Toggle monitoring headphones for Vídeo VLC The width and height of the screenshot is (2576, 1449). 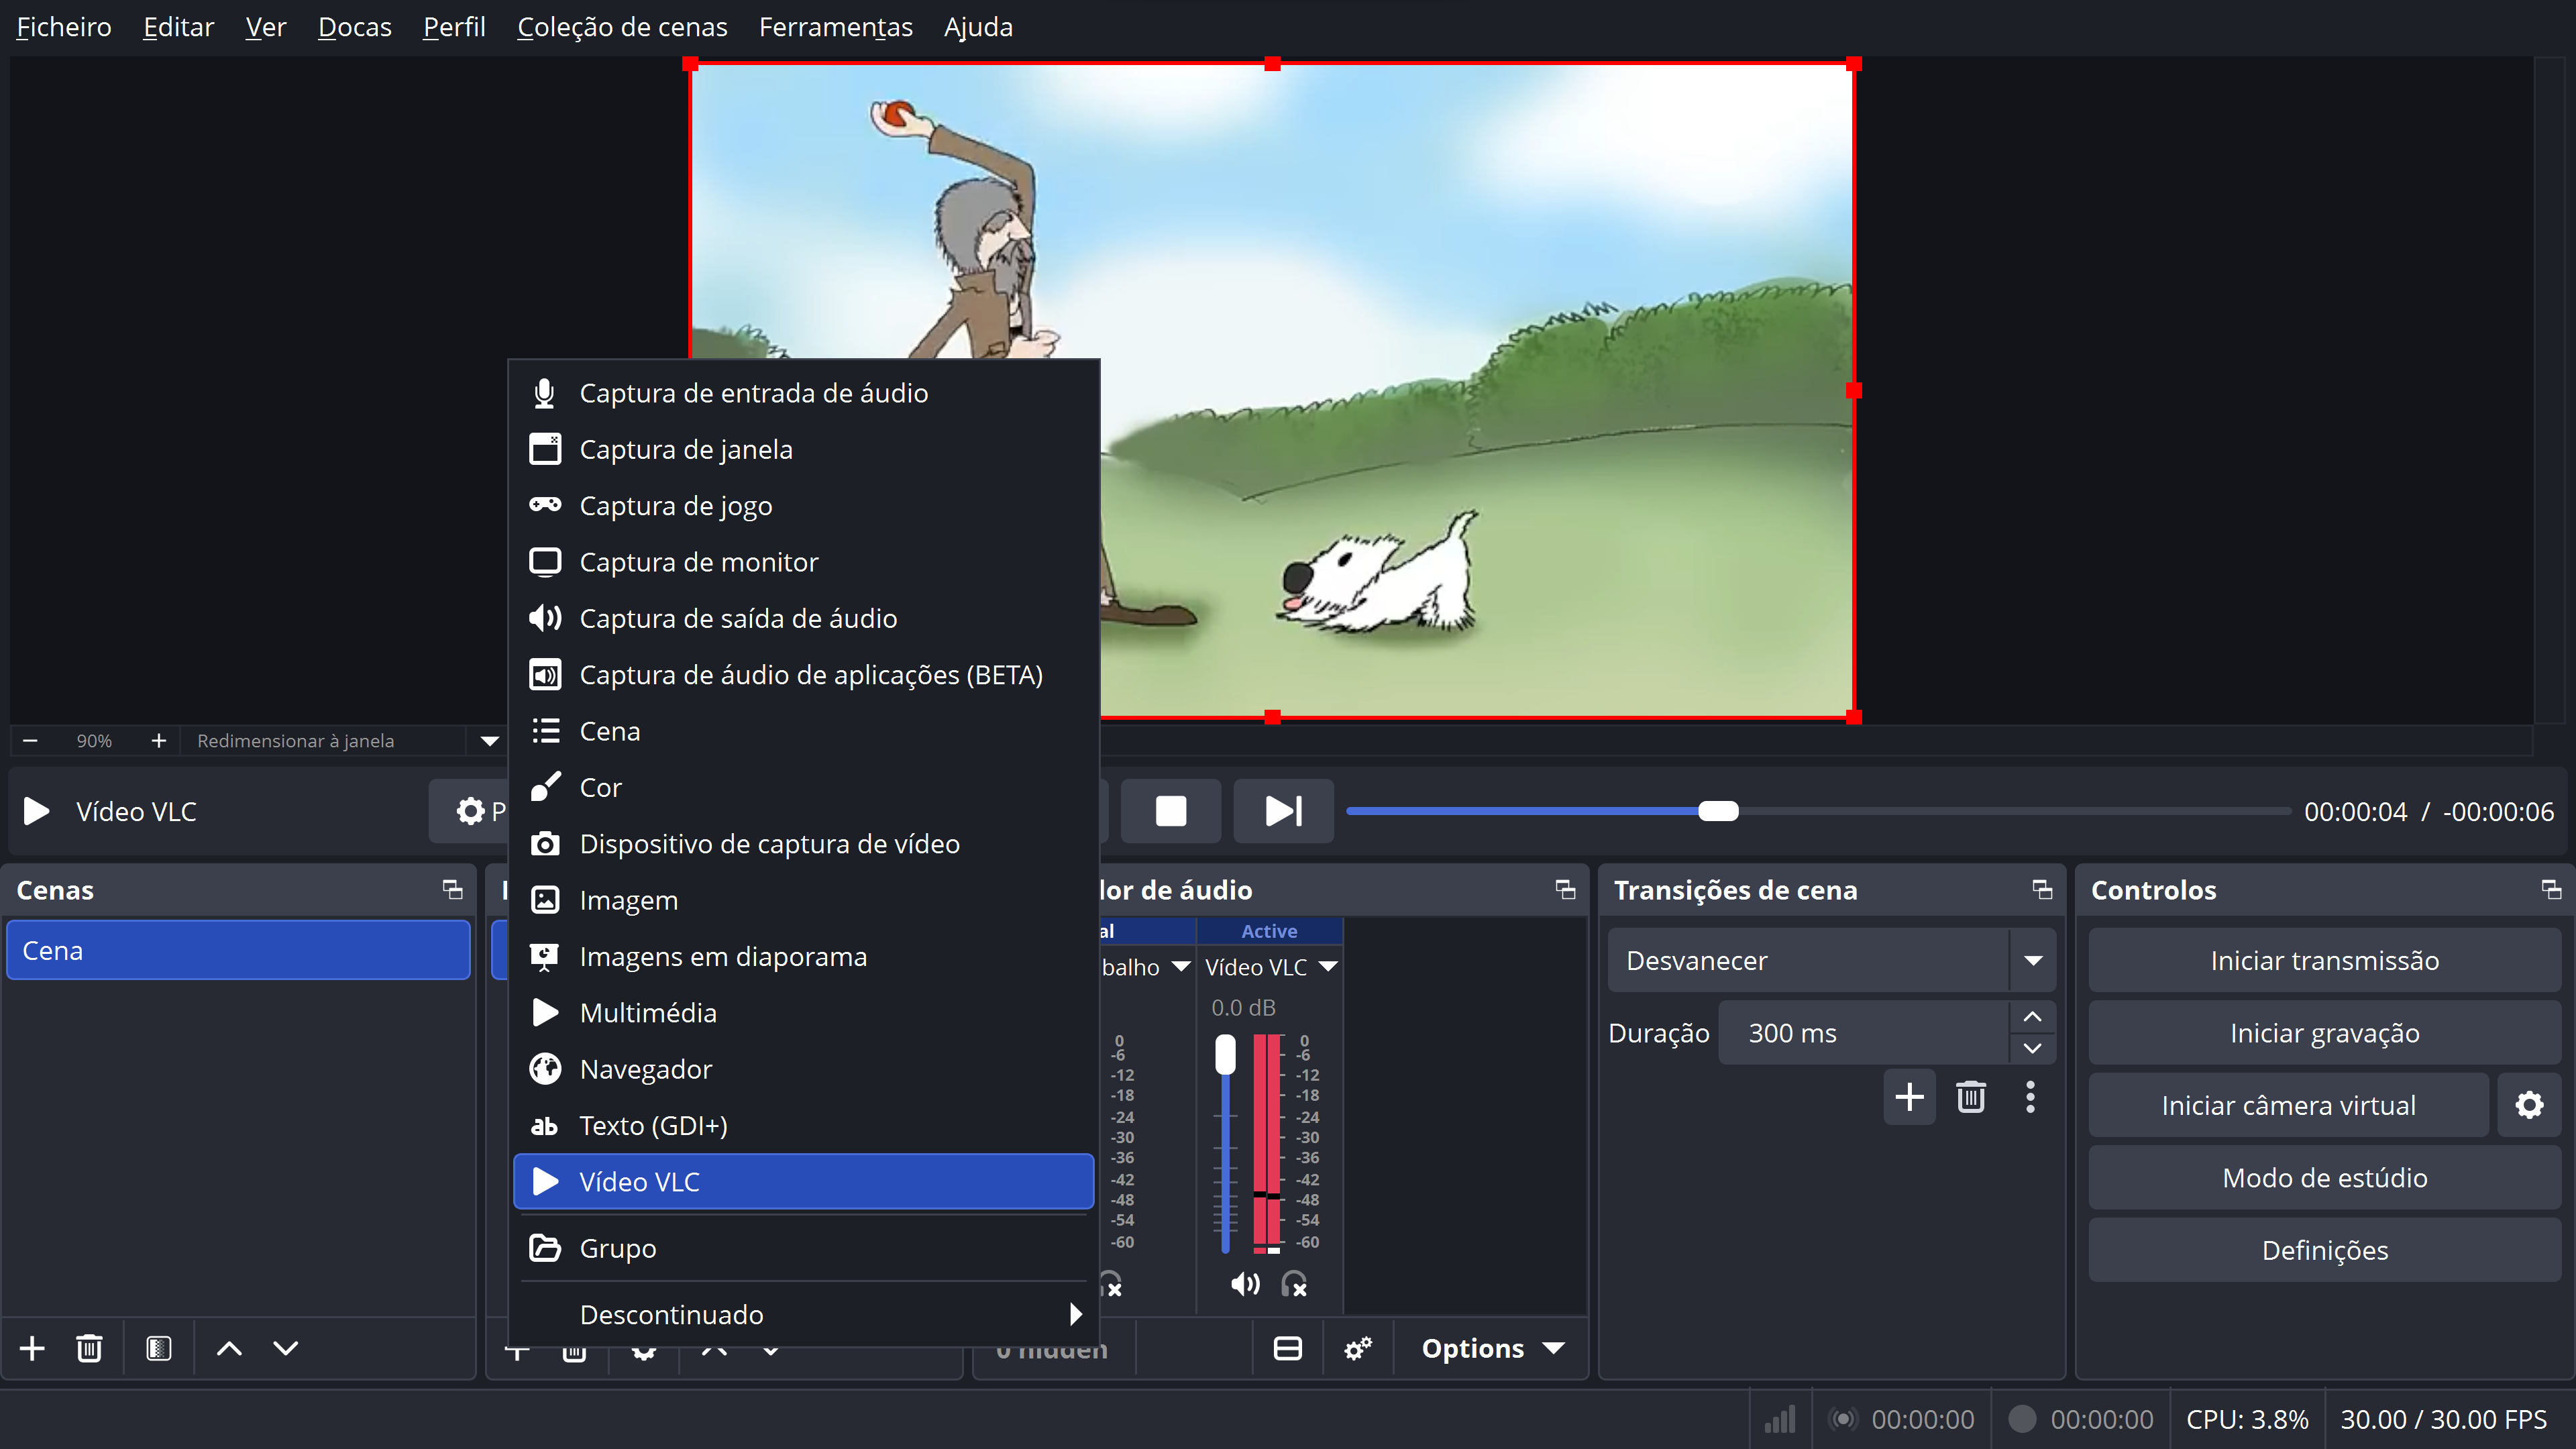[1294, 1284]
